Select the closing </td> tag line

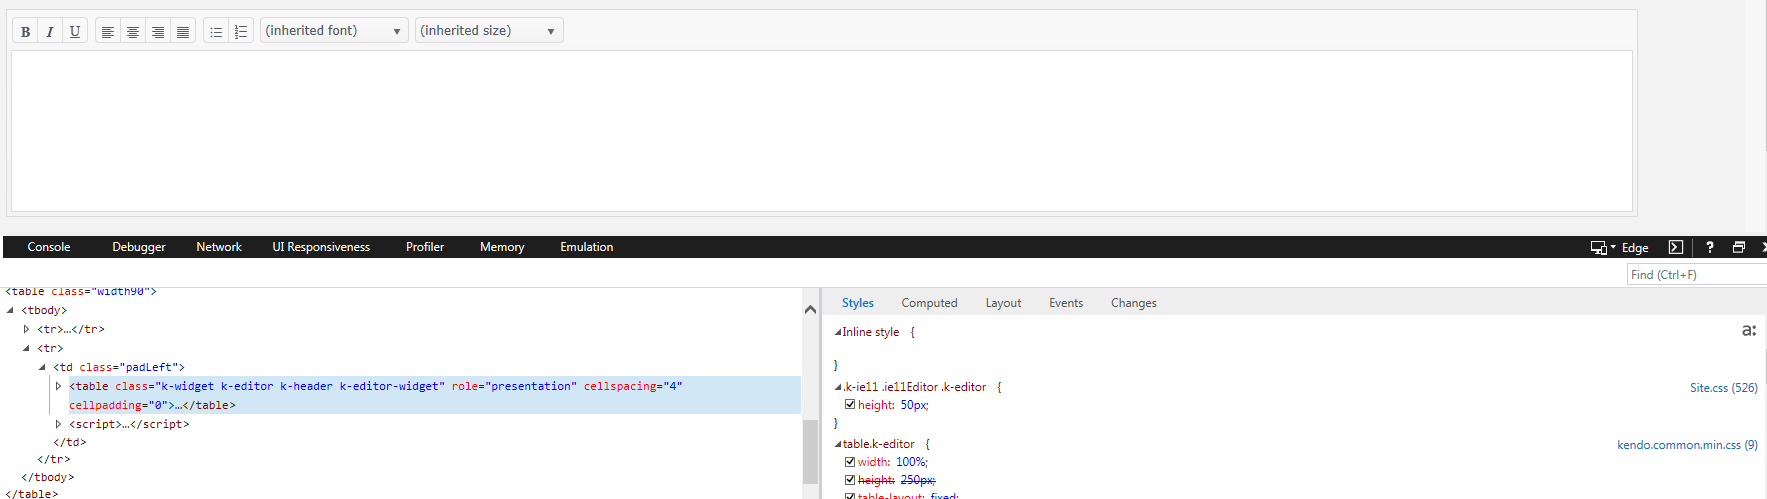[70, 442]
